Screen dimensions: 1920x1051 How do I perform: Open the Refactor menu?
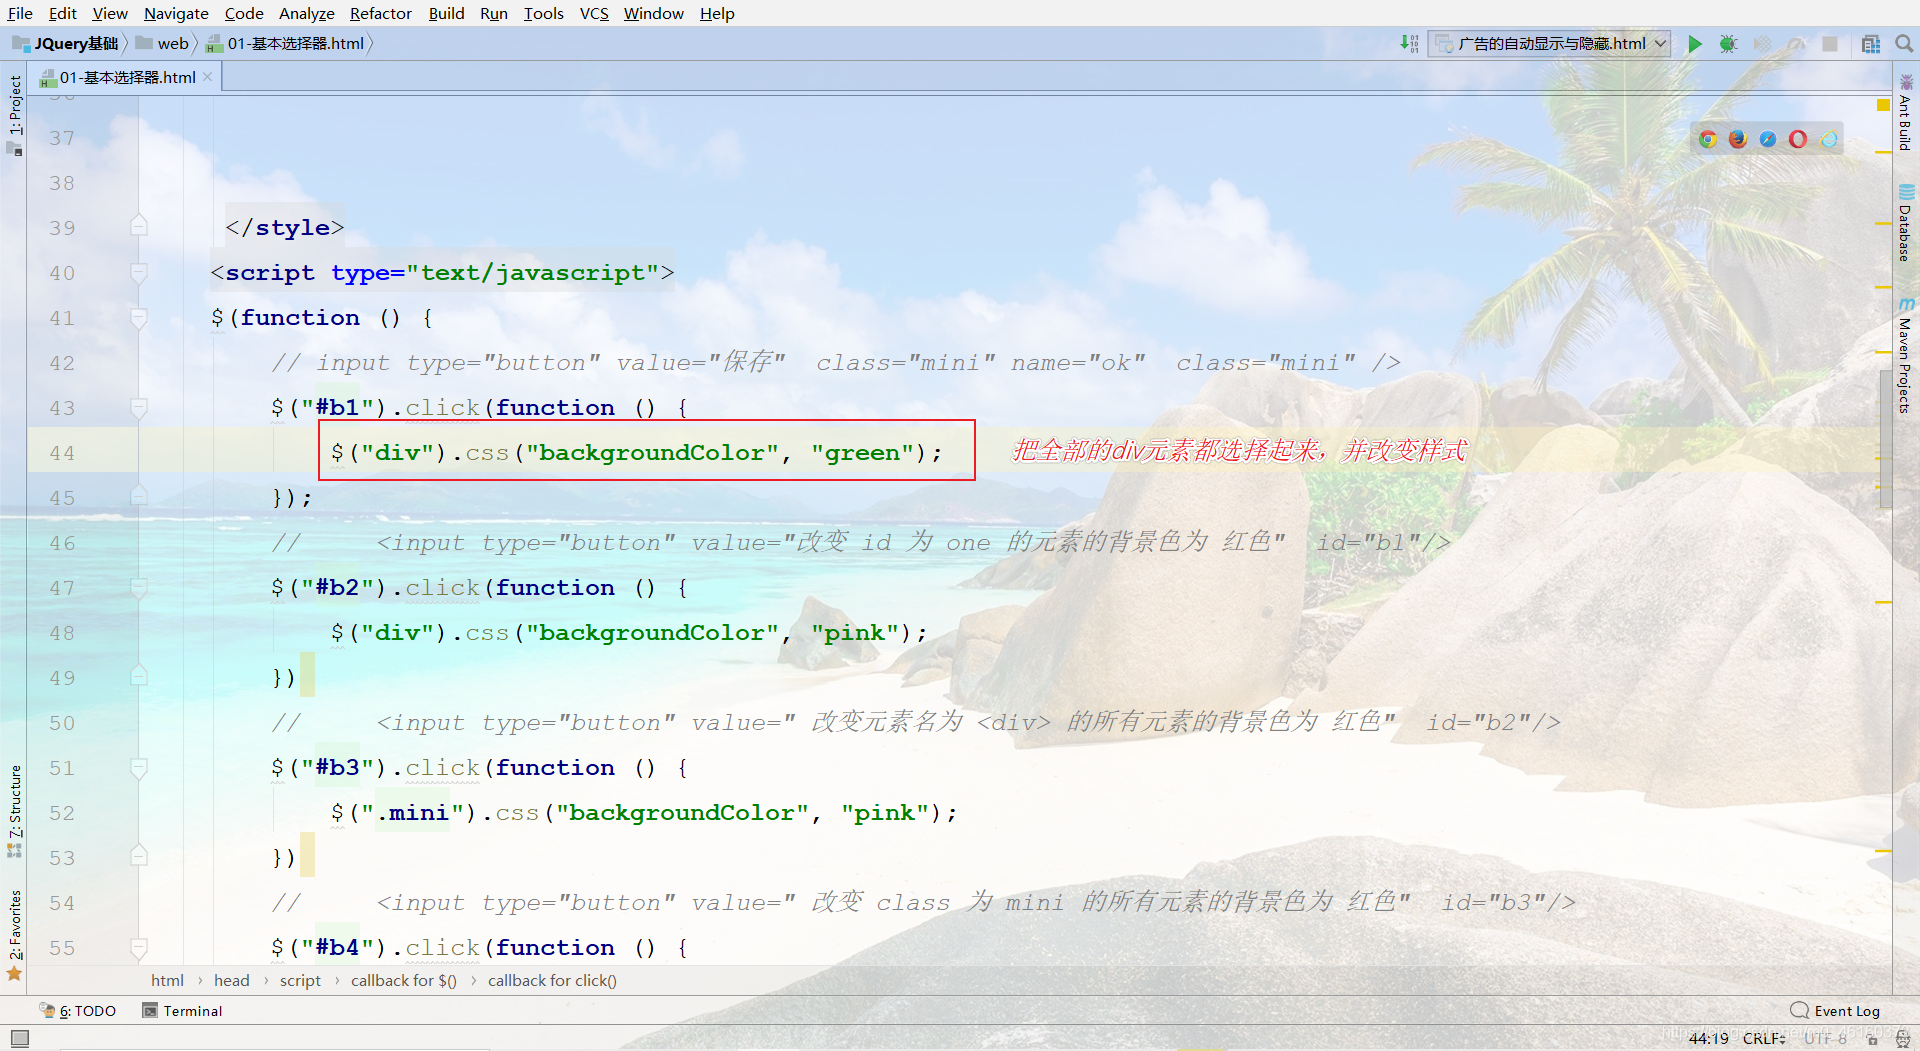380,13
